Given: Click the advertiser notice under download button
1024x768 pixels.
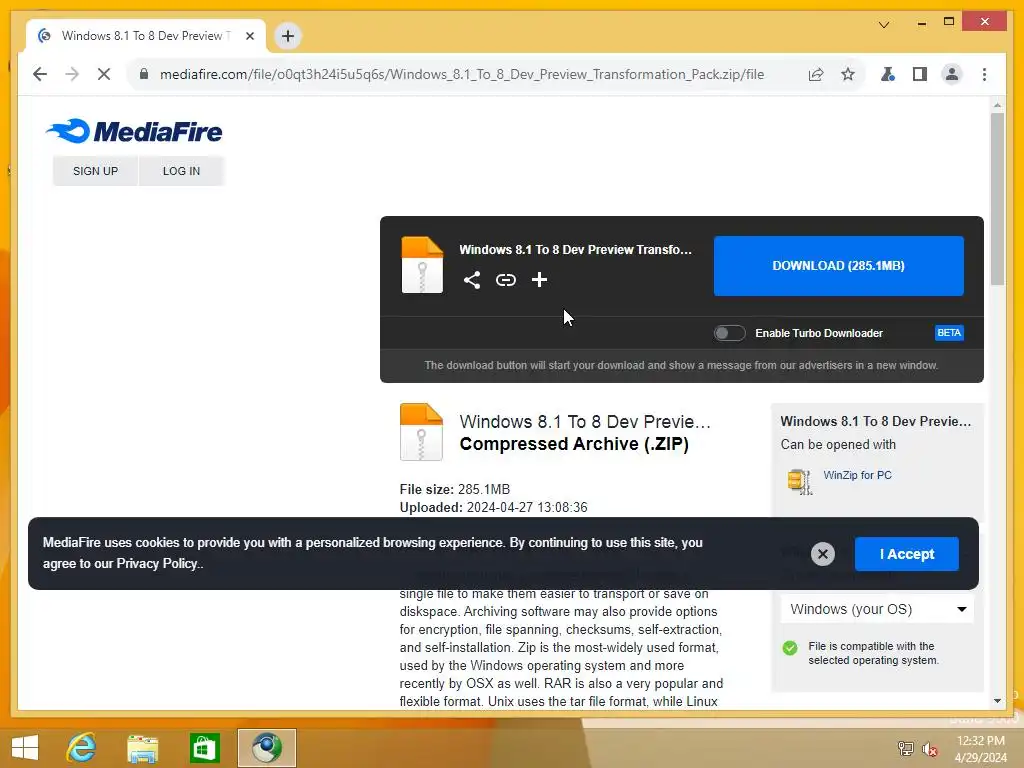Looking at the screenshot, I should (x=681, y=365).
